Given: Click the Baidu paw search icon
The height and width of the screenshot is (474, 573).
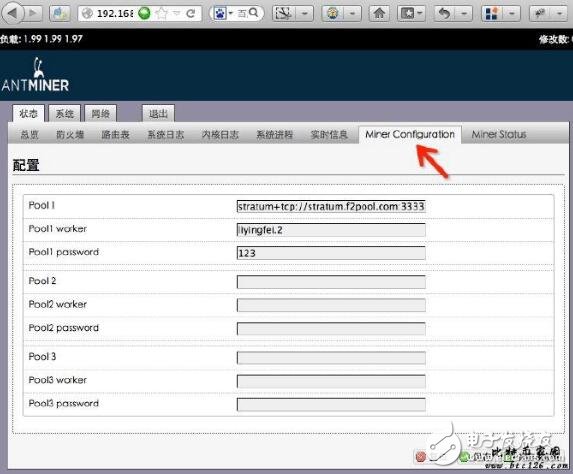Looking at the screenshot, I should 220,14.
